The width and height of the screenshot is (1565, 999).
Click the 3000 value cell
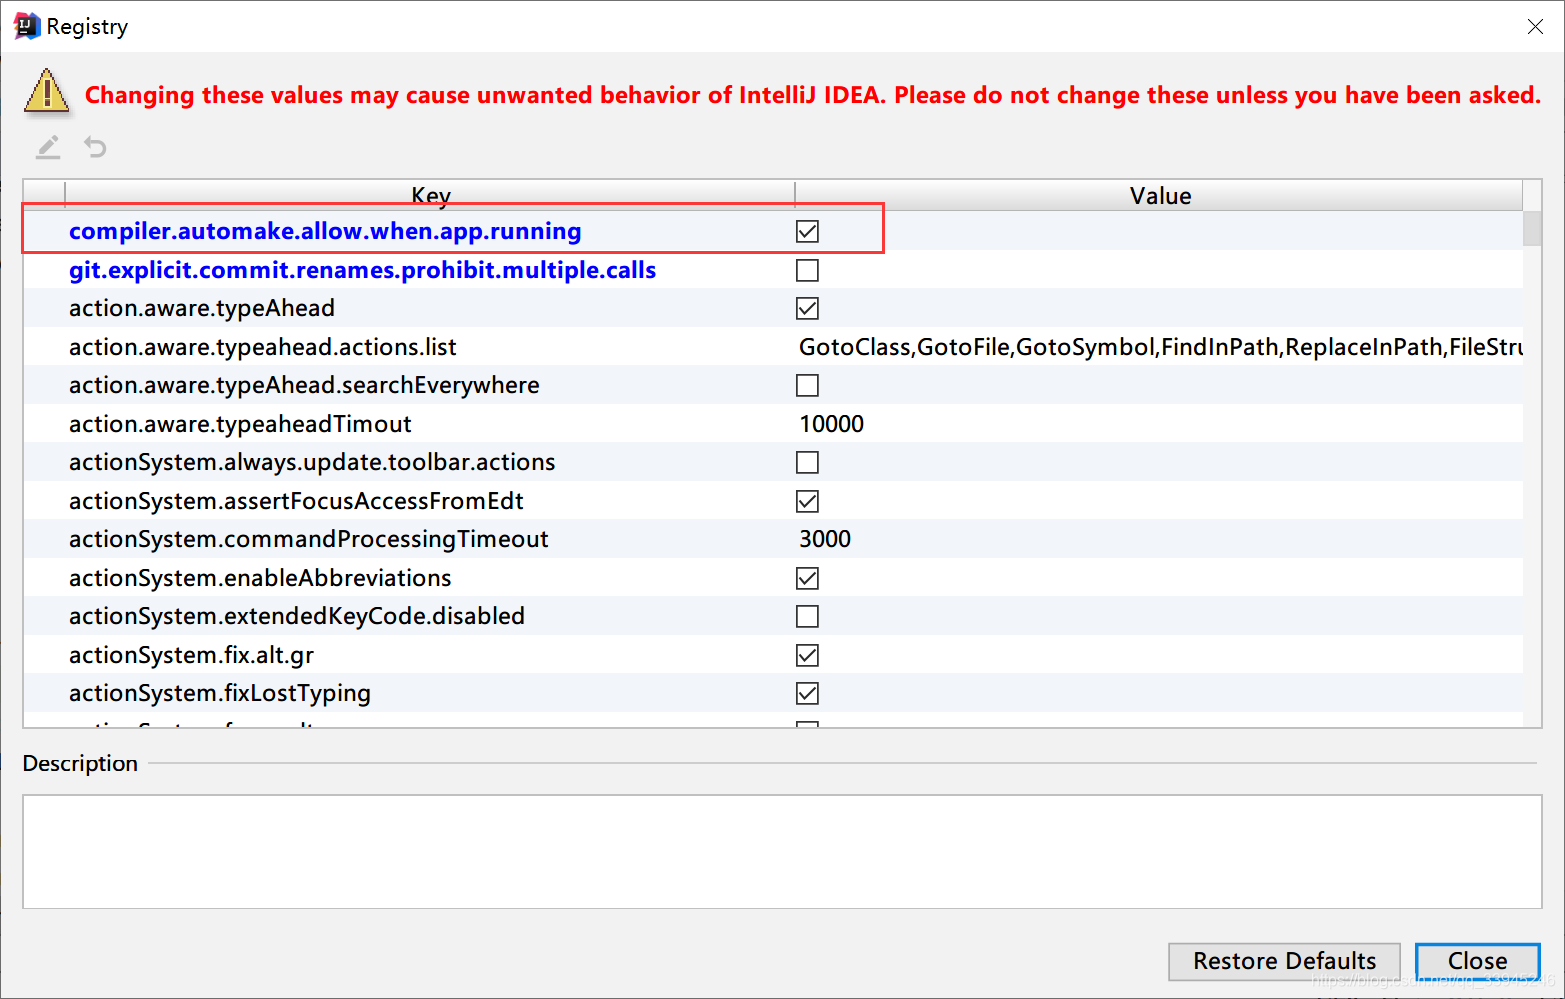825,539
